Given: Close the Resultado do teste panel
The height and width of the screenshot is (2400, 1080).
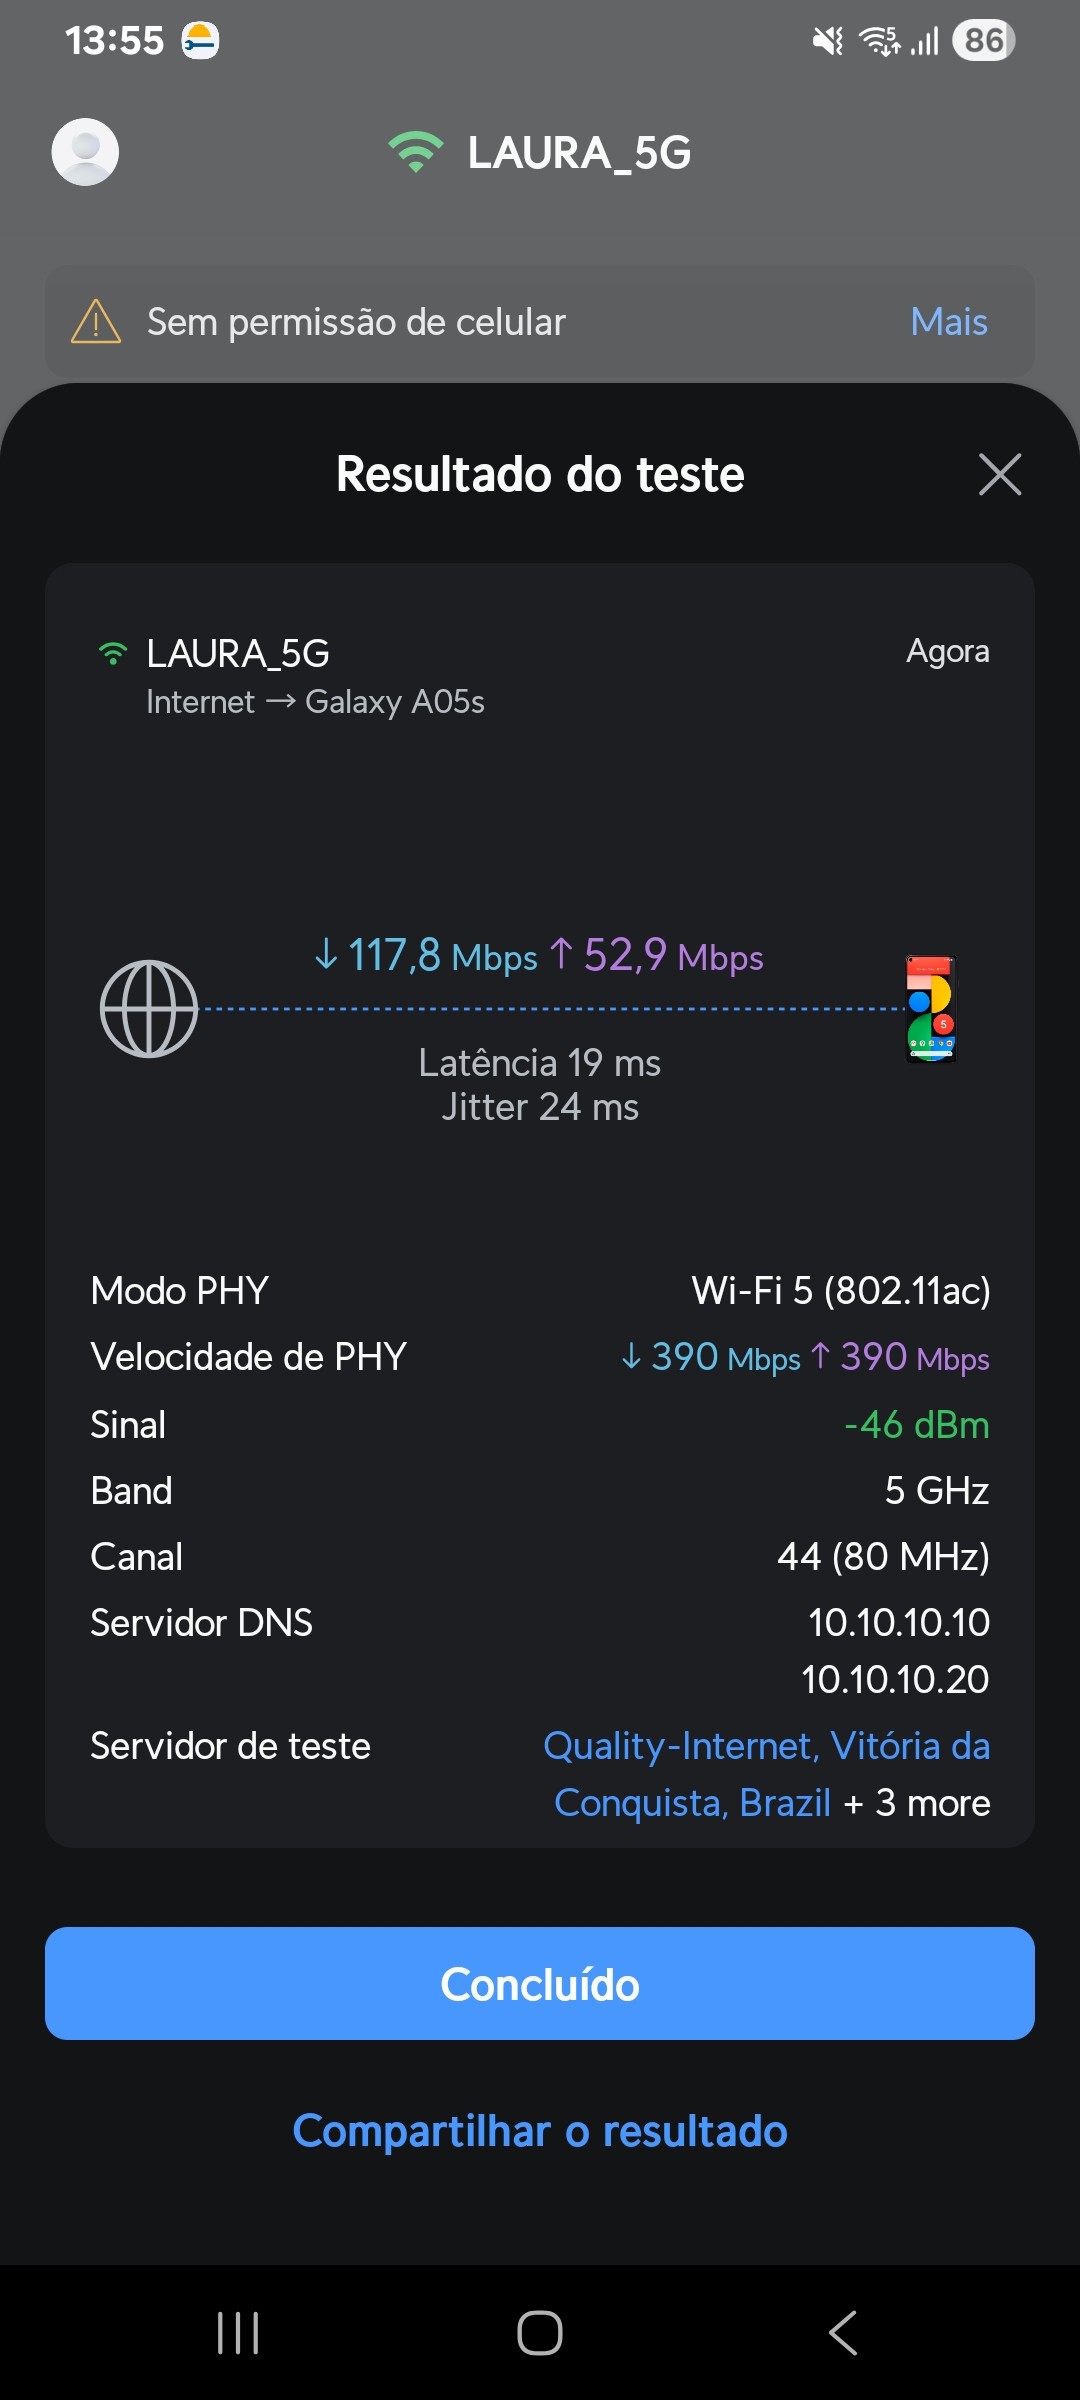Looking at the screenshot, I should click(x=999, y=474).
